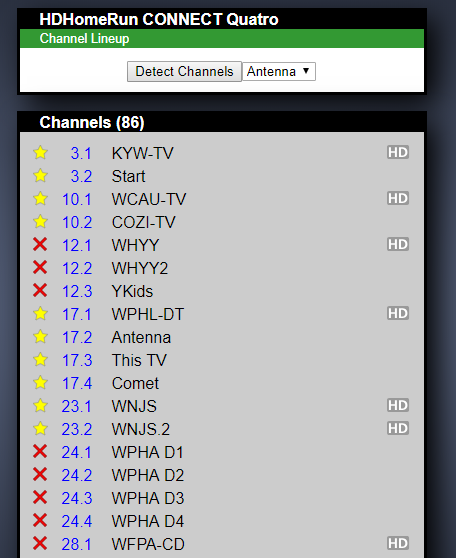Open the Antenna source dropdown
Viewport: 456px width, 558px height.
[x=279, y=72]
